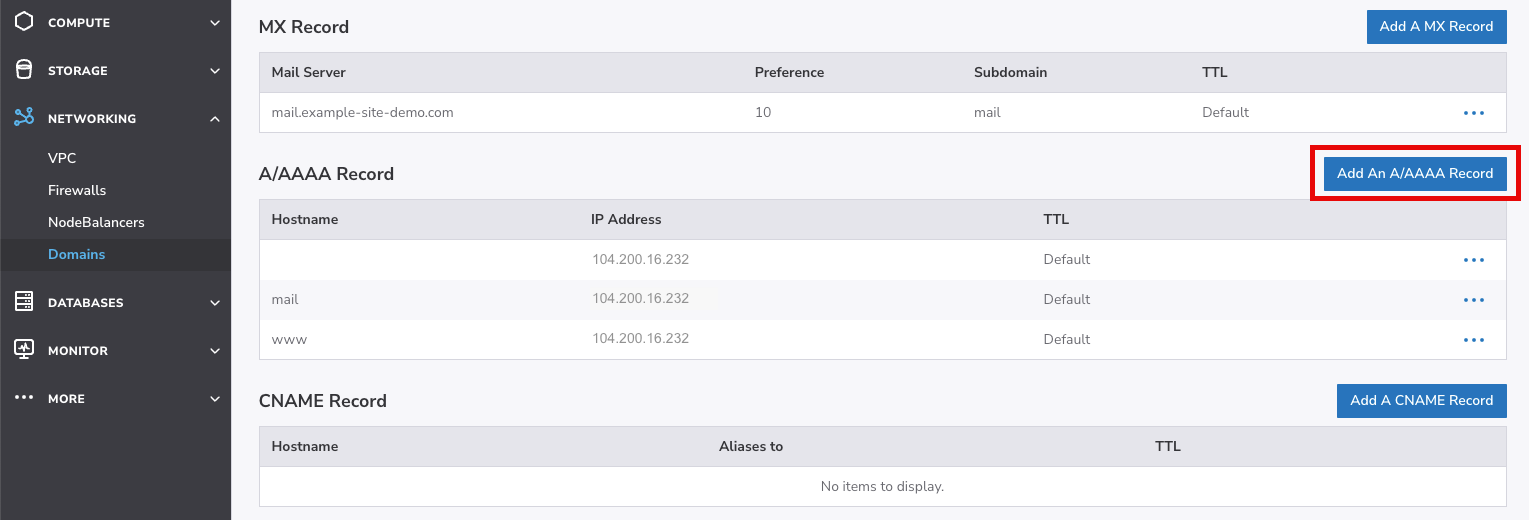Select the Domains sidebar item
This screenshot has width=1529, height=520.
[x=77, y=254]
